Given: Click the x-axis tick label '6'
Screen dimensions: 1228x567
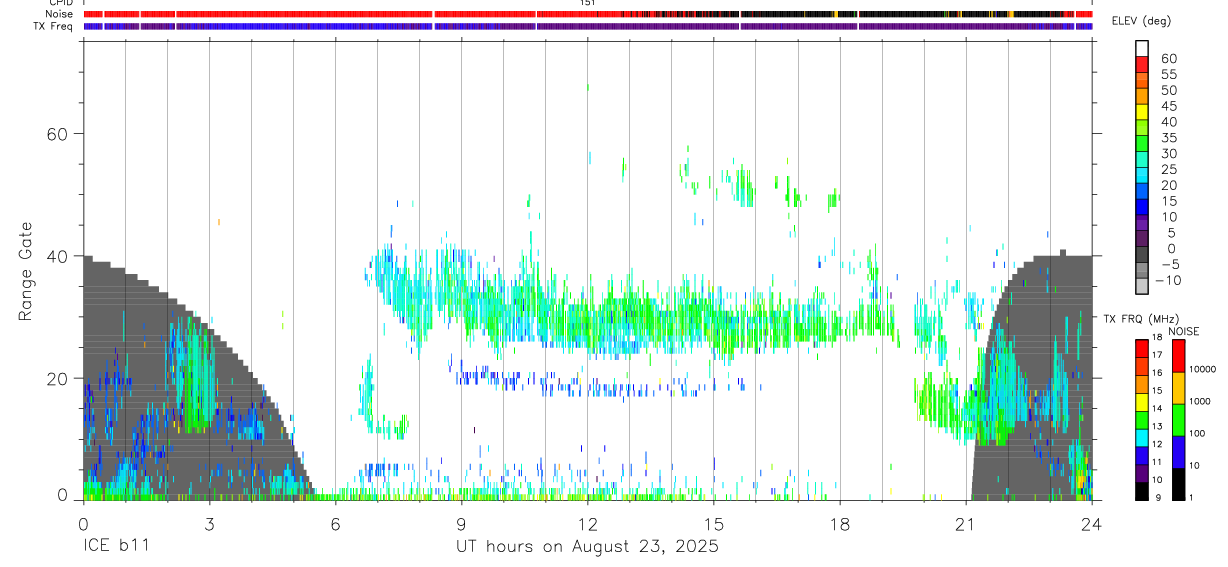Looking at the screenshot, I should (335, 523).
